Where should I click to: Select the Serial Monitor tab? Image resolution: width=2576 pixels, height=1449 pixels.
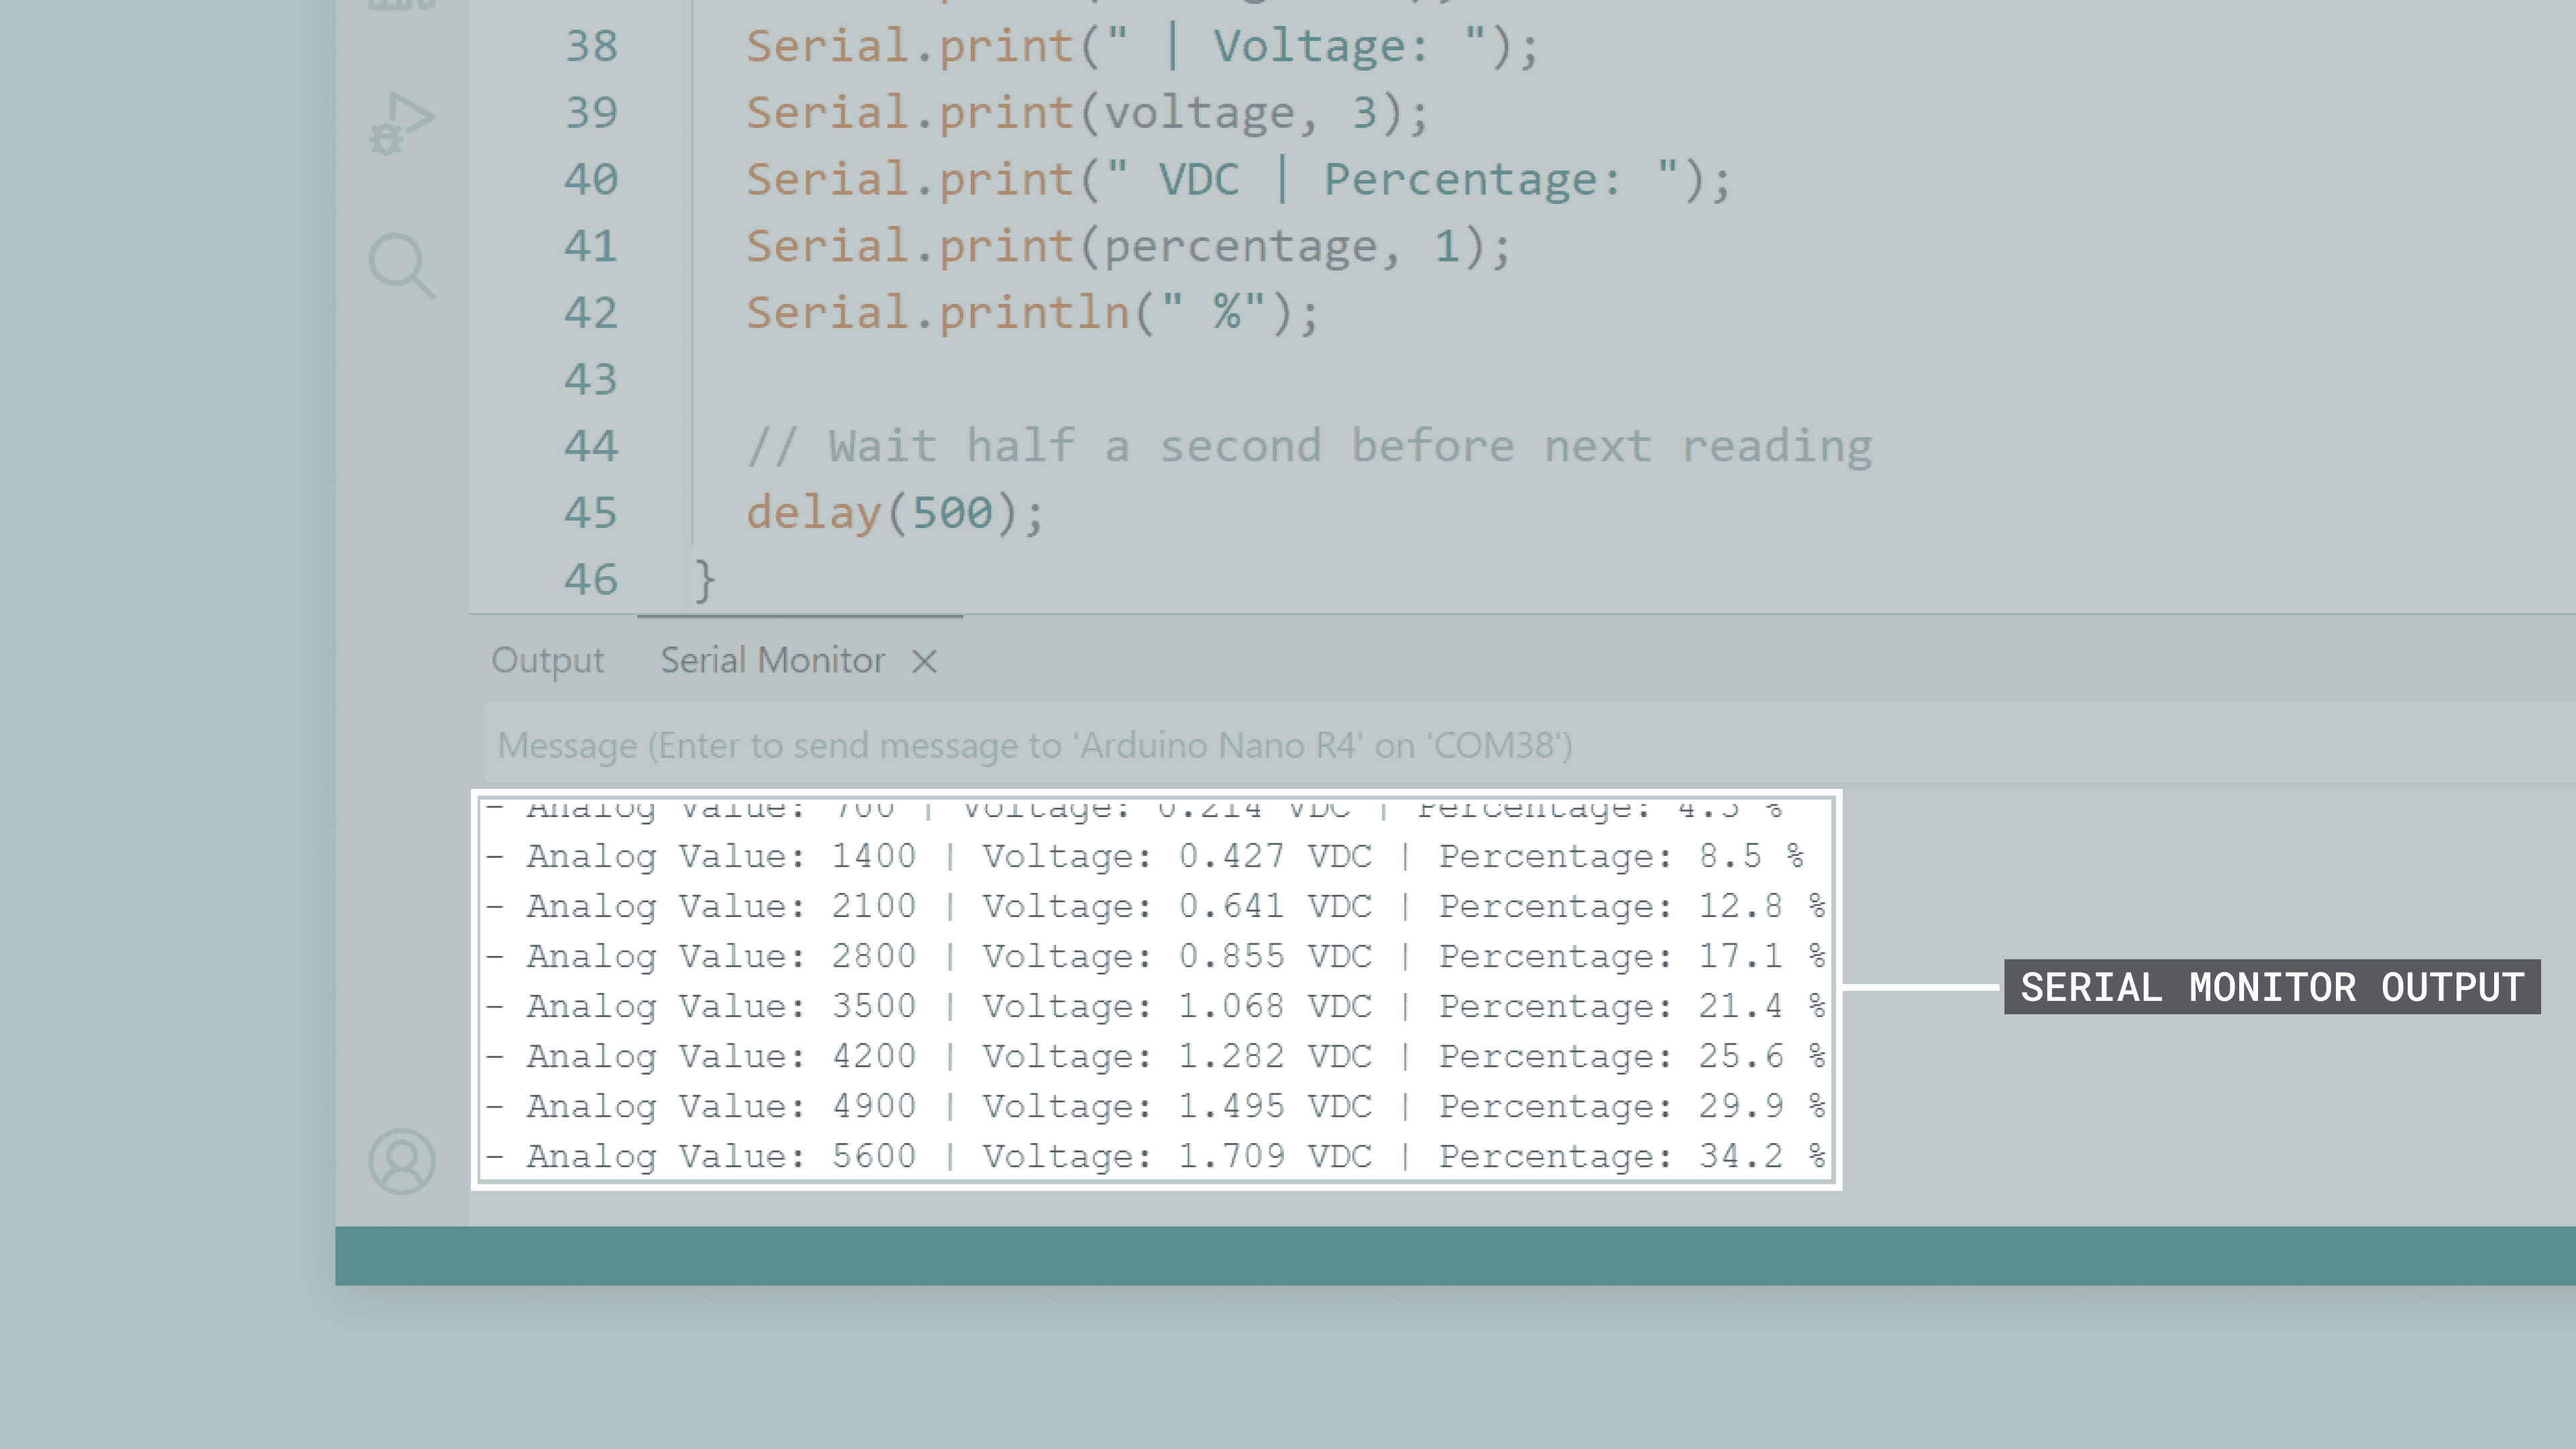click(x=772, y=661)
